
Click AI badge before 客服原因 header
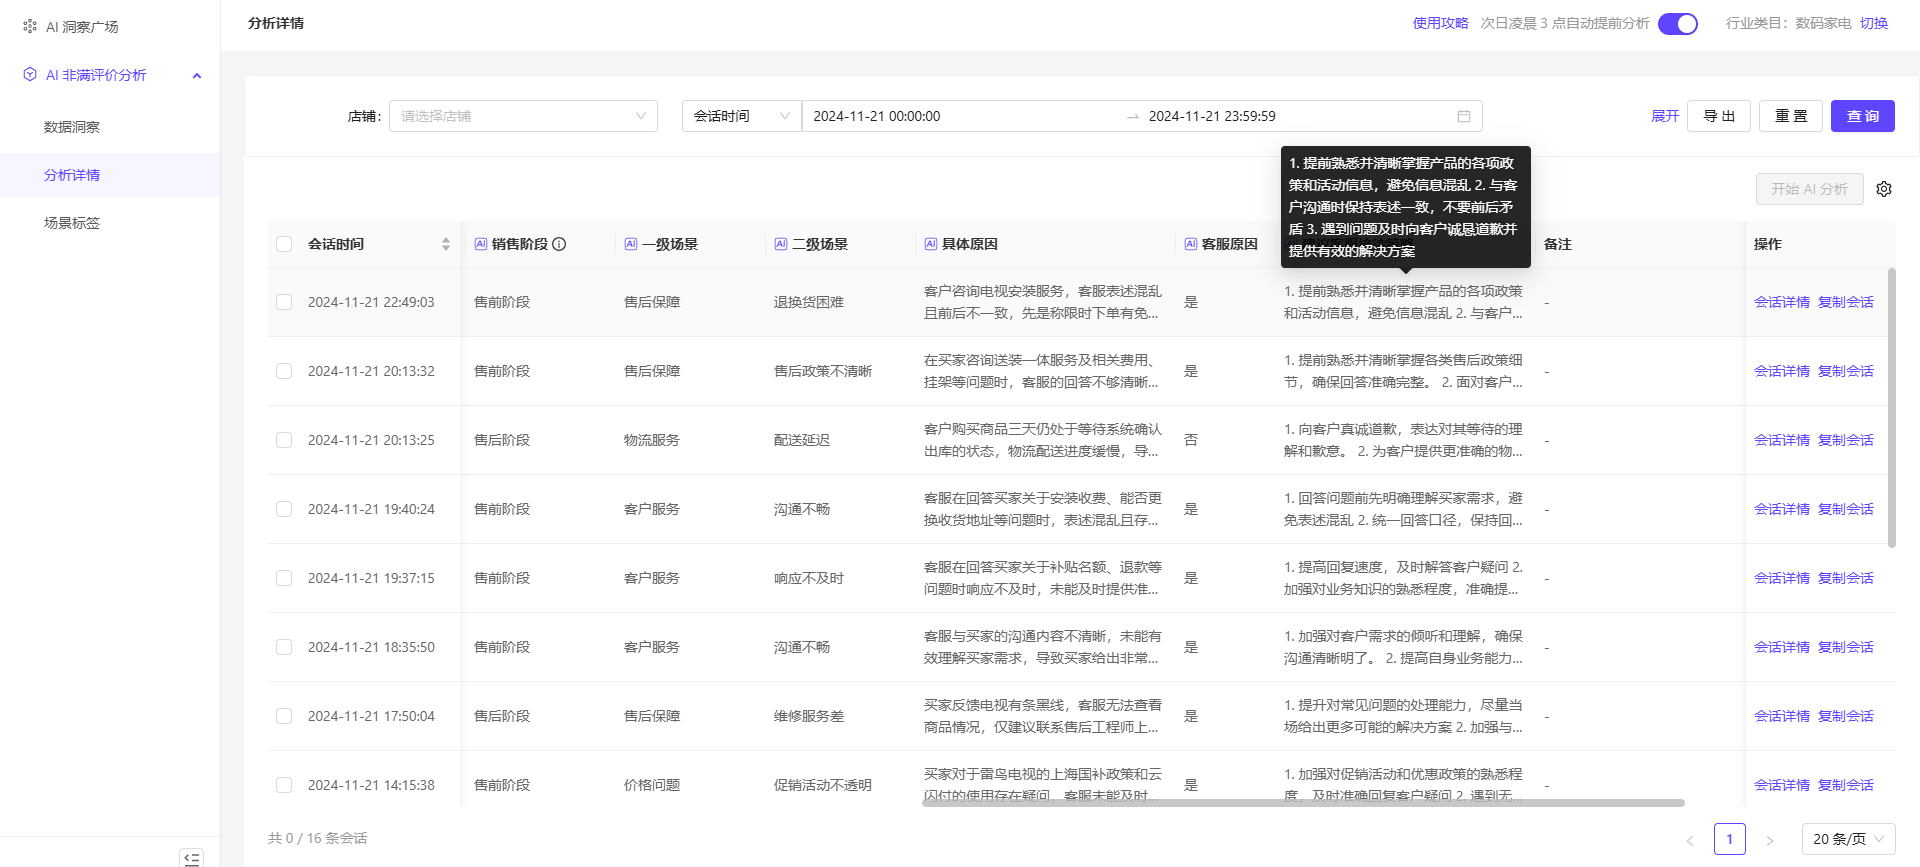1190,244
